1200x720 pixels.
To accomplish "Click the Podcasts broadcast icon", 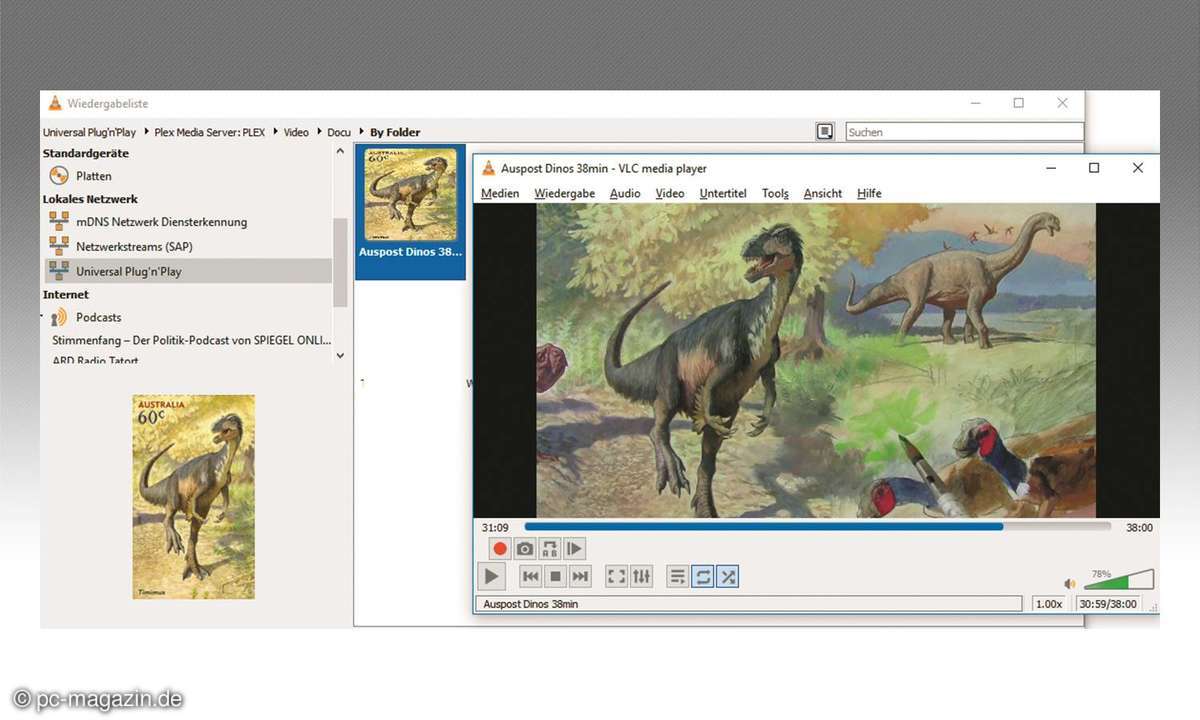I will coord(59,317).
